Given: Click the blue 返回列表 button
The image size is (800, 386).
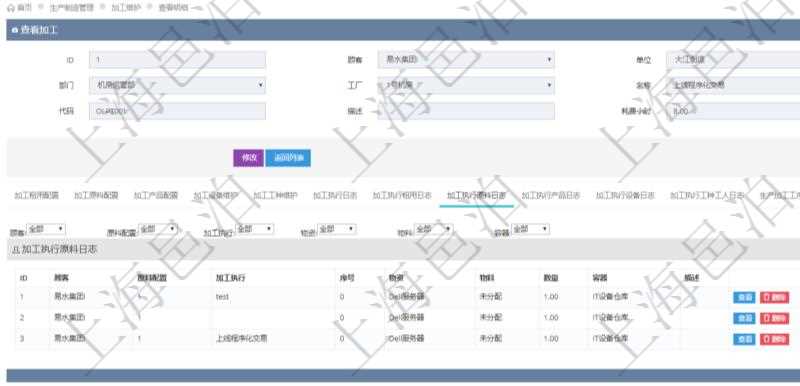Looking at the screenshot, I should tap(288, 158).
